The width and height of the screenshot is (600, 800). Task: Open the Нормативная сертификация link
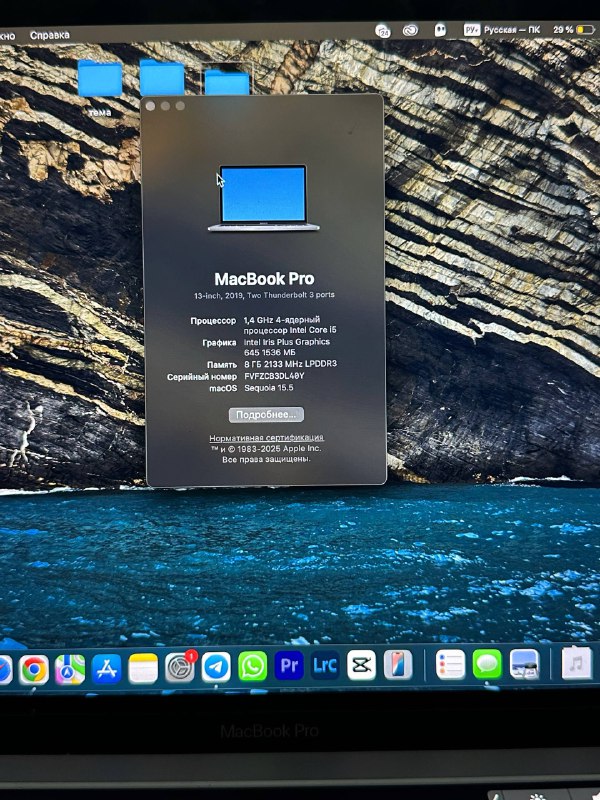tap(266, 438)
